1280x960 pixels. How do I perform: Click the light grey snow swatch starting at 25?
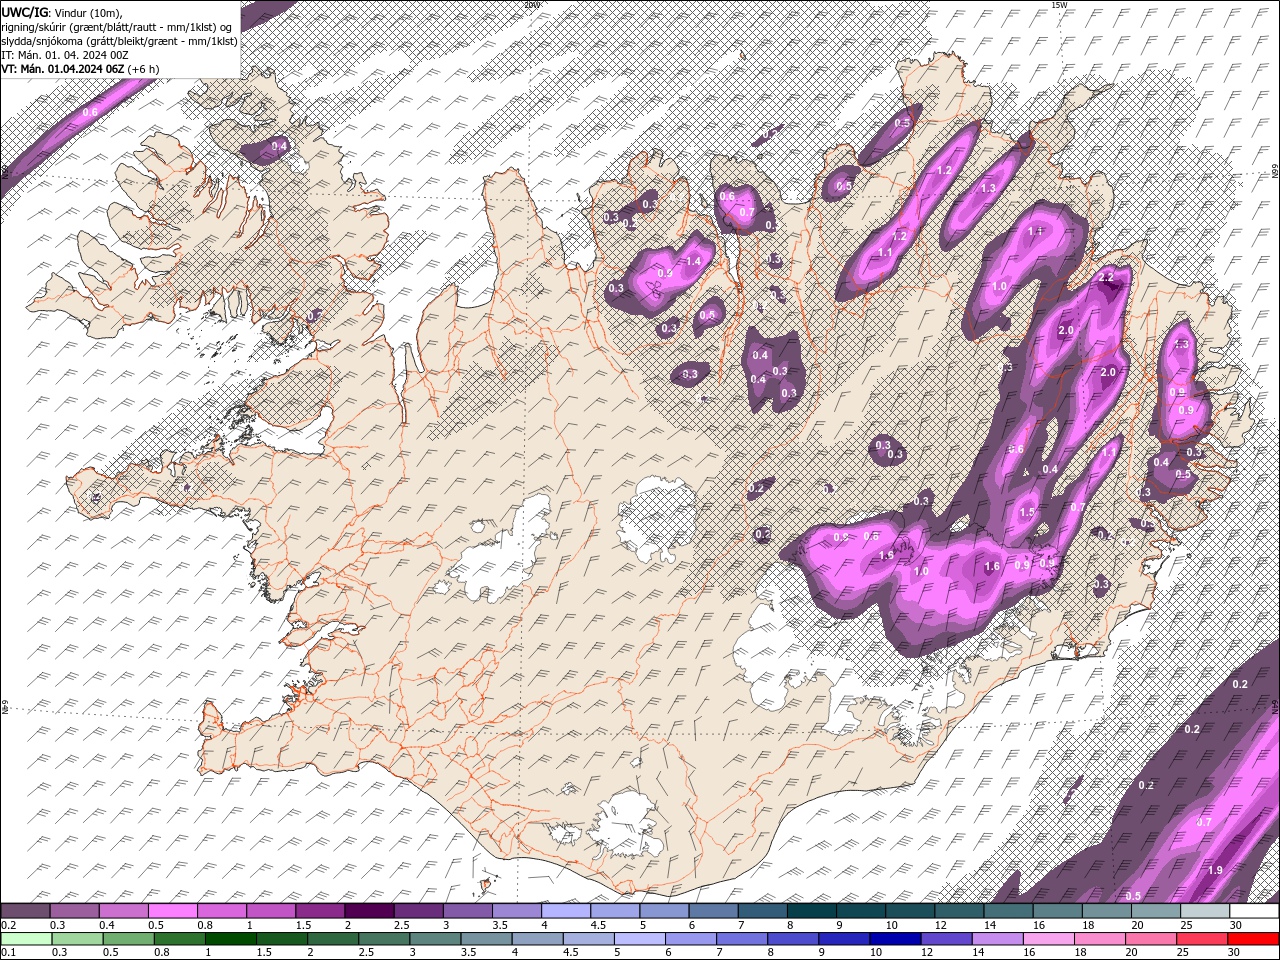[1204, 911]
